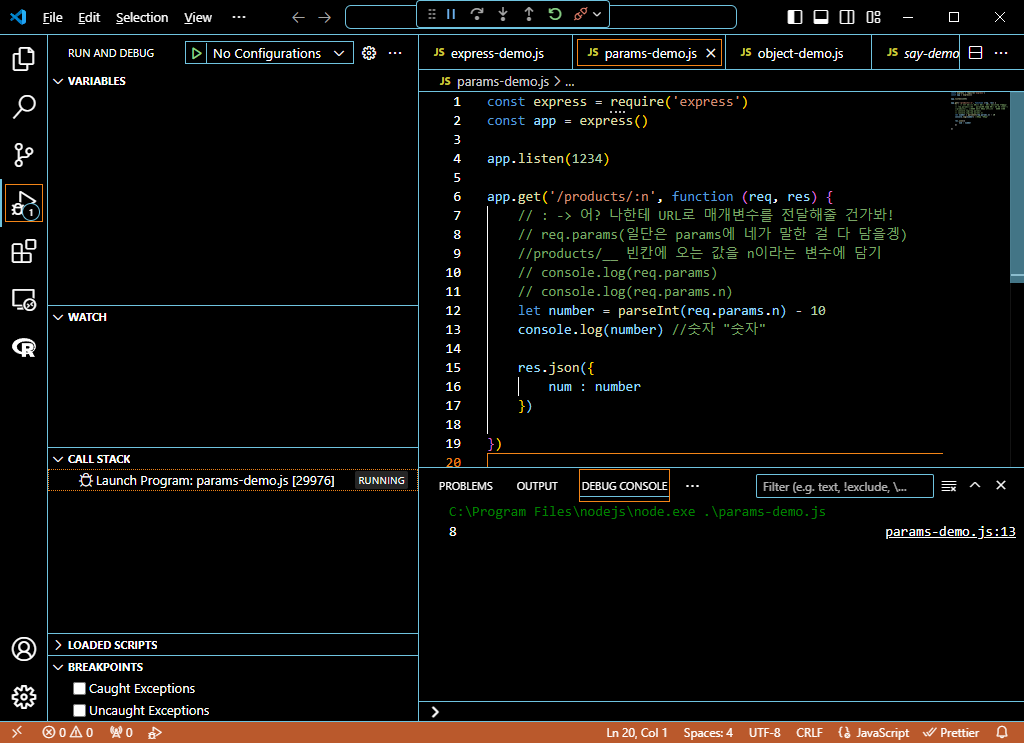Open the Accounts menu
This screenshot has width=1024, height=743.
[24, 649]
